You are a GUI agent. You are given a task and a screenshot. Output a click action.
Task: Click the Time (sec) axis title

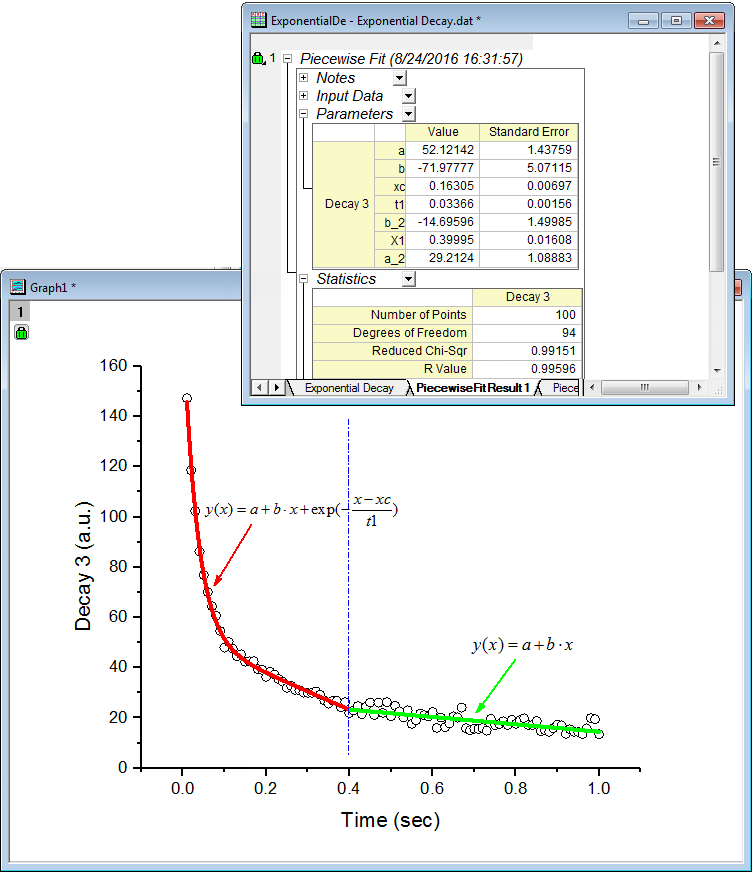[390, 821]
